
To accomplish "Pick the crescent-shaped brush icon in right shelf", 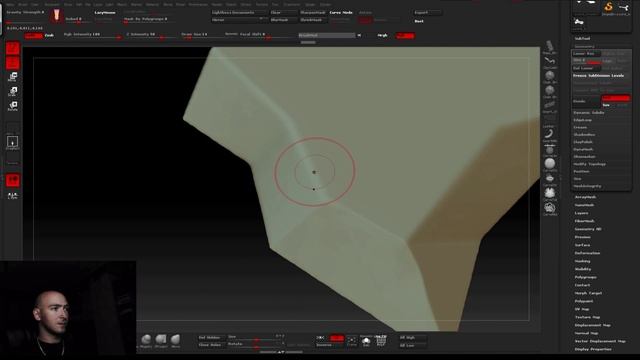I will point(550,134).
